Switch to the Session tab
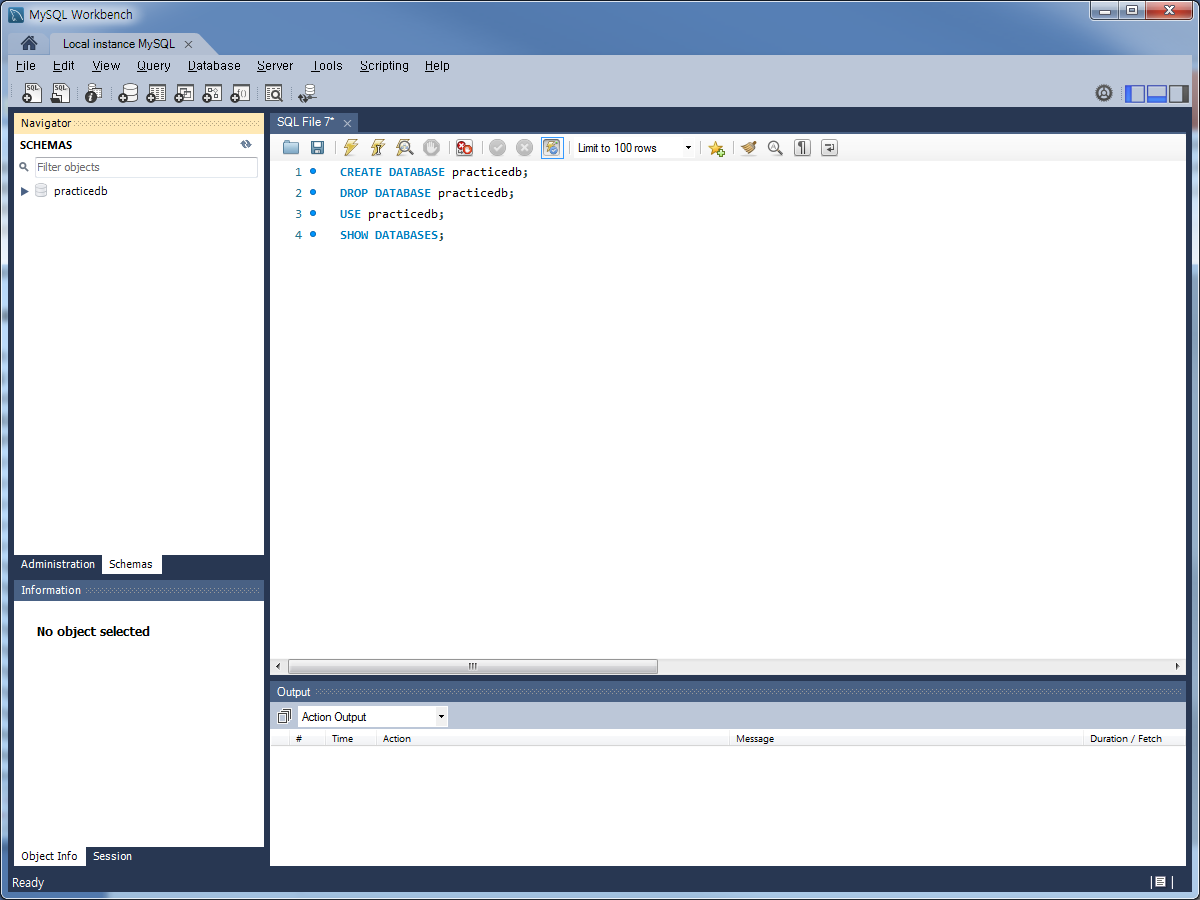The height and width of the screenshot is (900, 1200). (112, 856)
